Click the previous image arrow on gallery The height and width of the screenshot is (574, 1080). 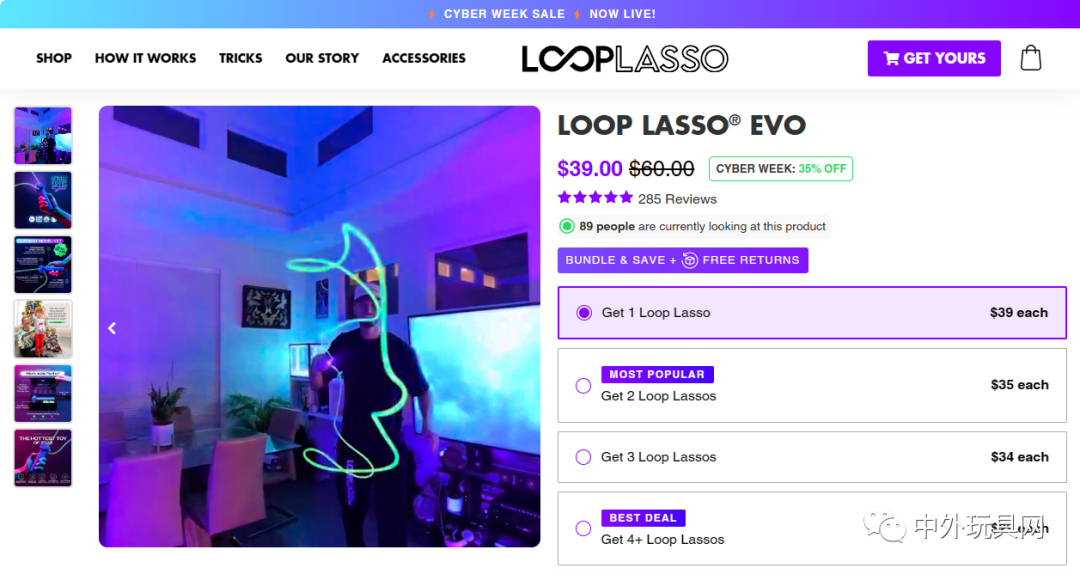point(112,329)
